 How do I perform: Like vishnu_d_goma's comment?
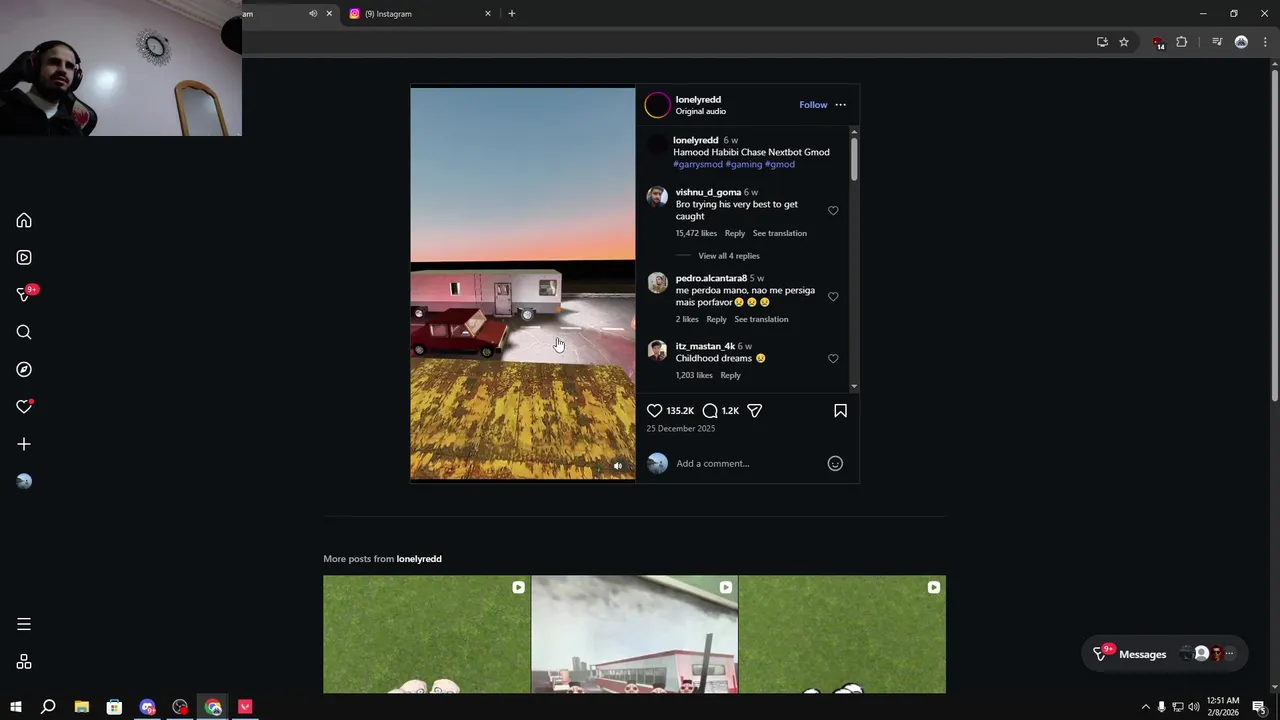(x=833, y=211)
